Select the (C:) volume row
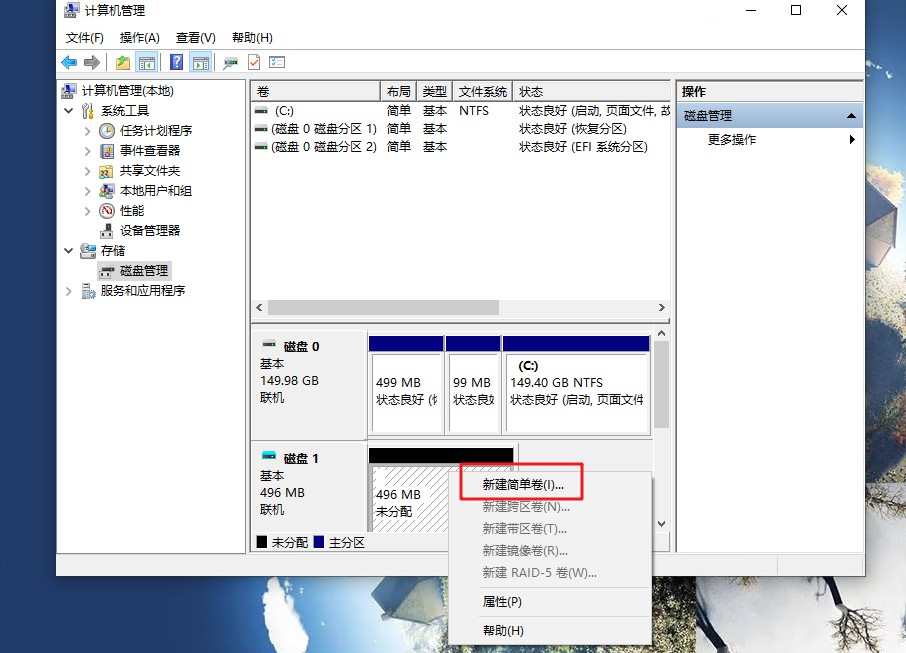 (461, 110)
